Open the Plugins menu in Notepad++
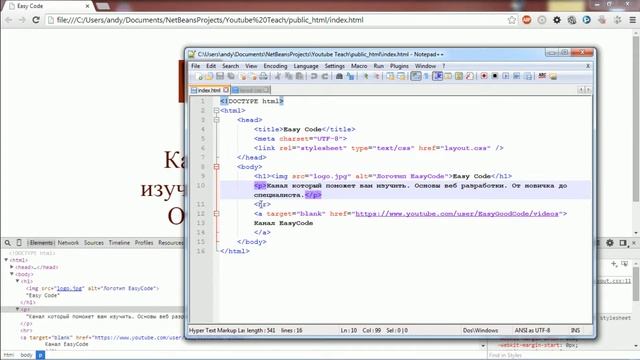The image size is (640, 360). pyautogui.click(x=399, y=66)
